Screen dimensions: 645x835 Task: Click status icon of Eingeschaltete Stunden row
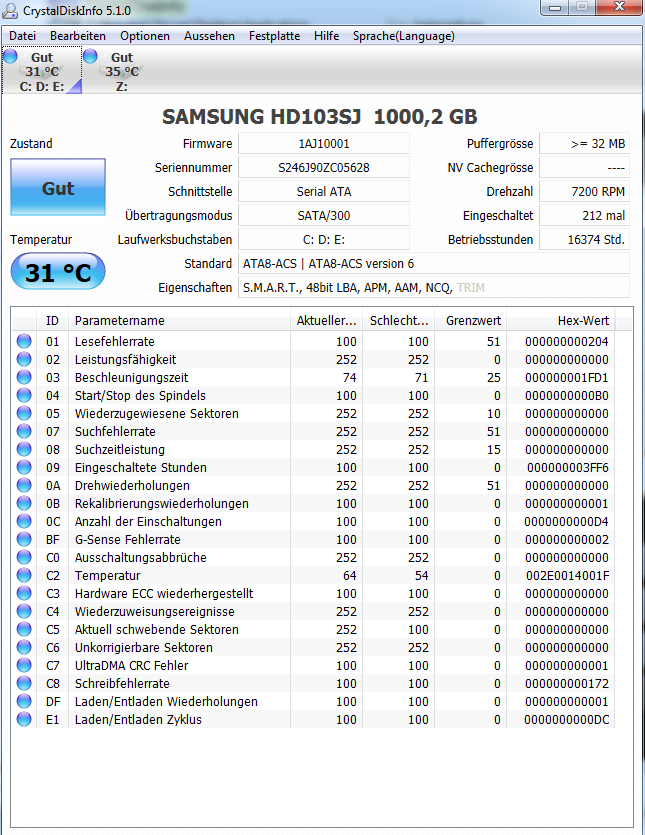[x=24, y=468]
